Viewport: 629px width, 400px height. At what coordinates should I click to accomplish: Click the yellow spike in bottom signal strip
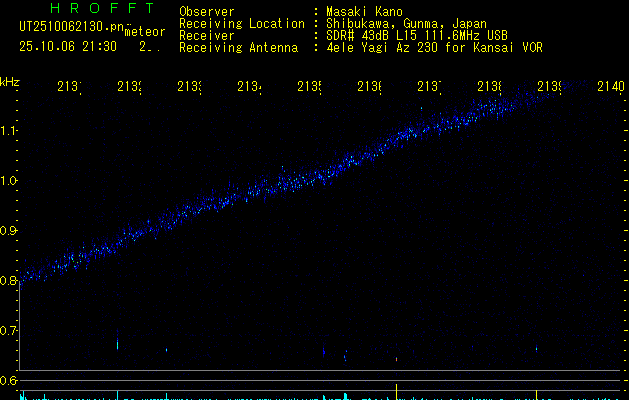click(397, 390)
